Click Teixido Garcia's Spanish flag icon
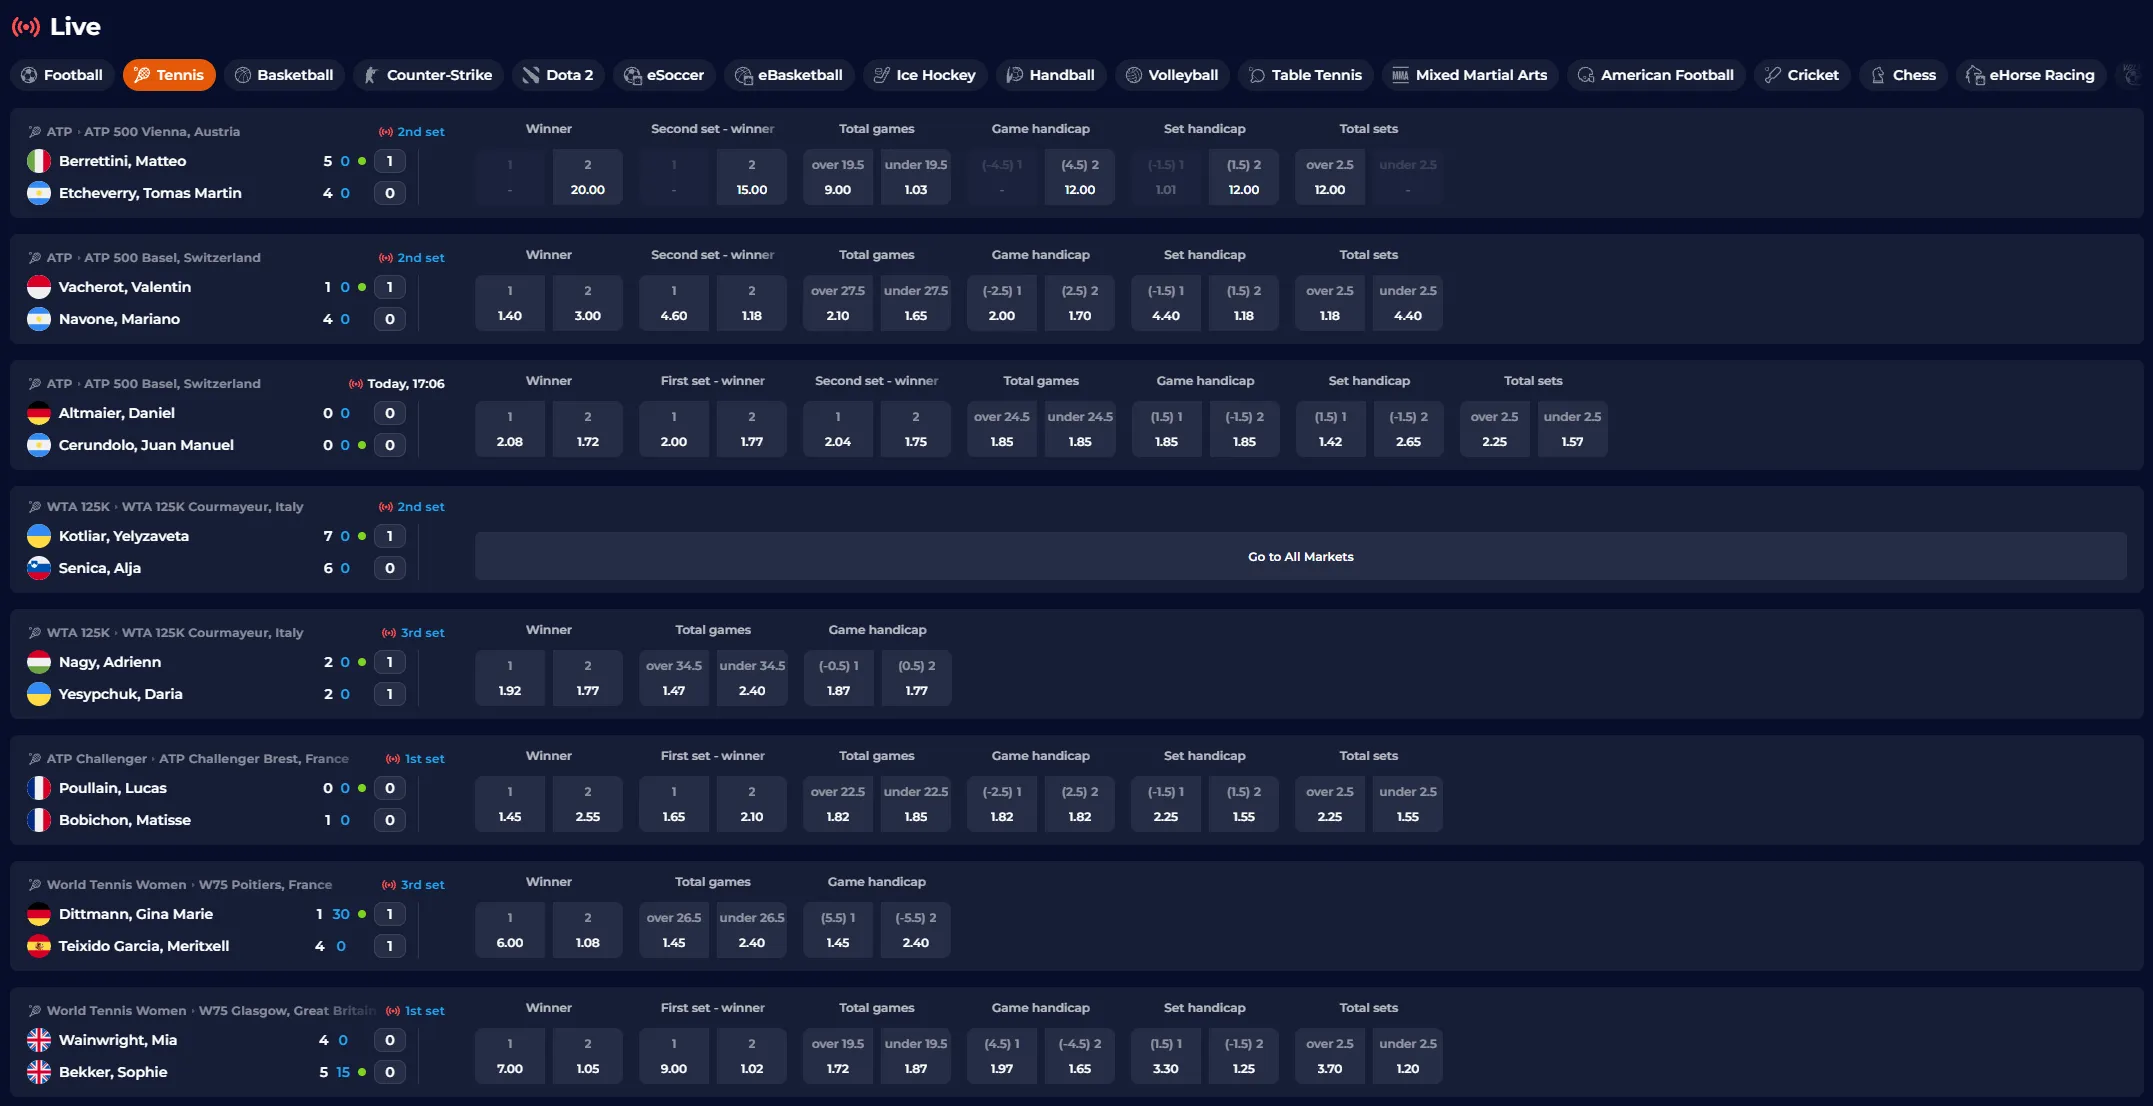Viewport: 2153px width, 1106px height. point(39,946)
